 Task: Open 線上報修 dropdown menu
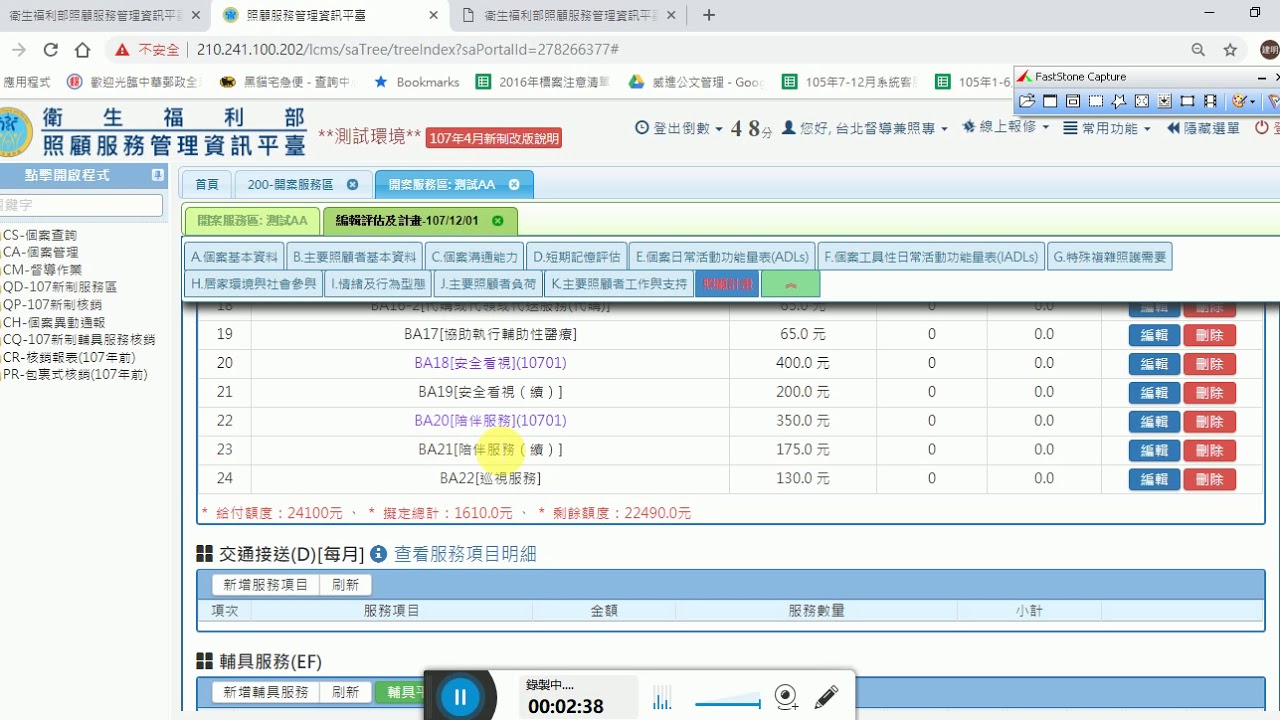coord(1005,128)
